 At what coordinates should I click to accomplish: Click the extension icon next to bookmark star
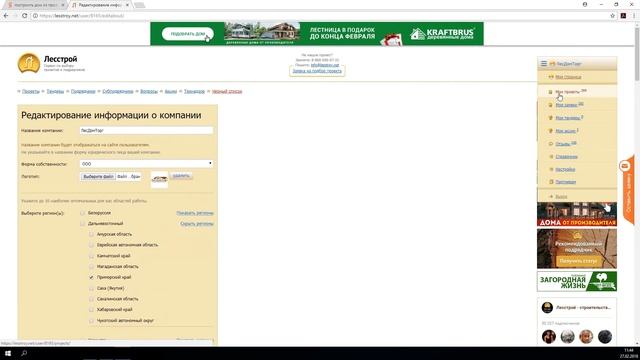[x=623, y=16]
